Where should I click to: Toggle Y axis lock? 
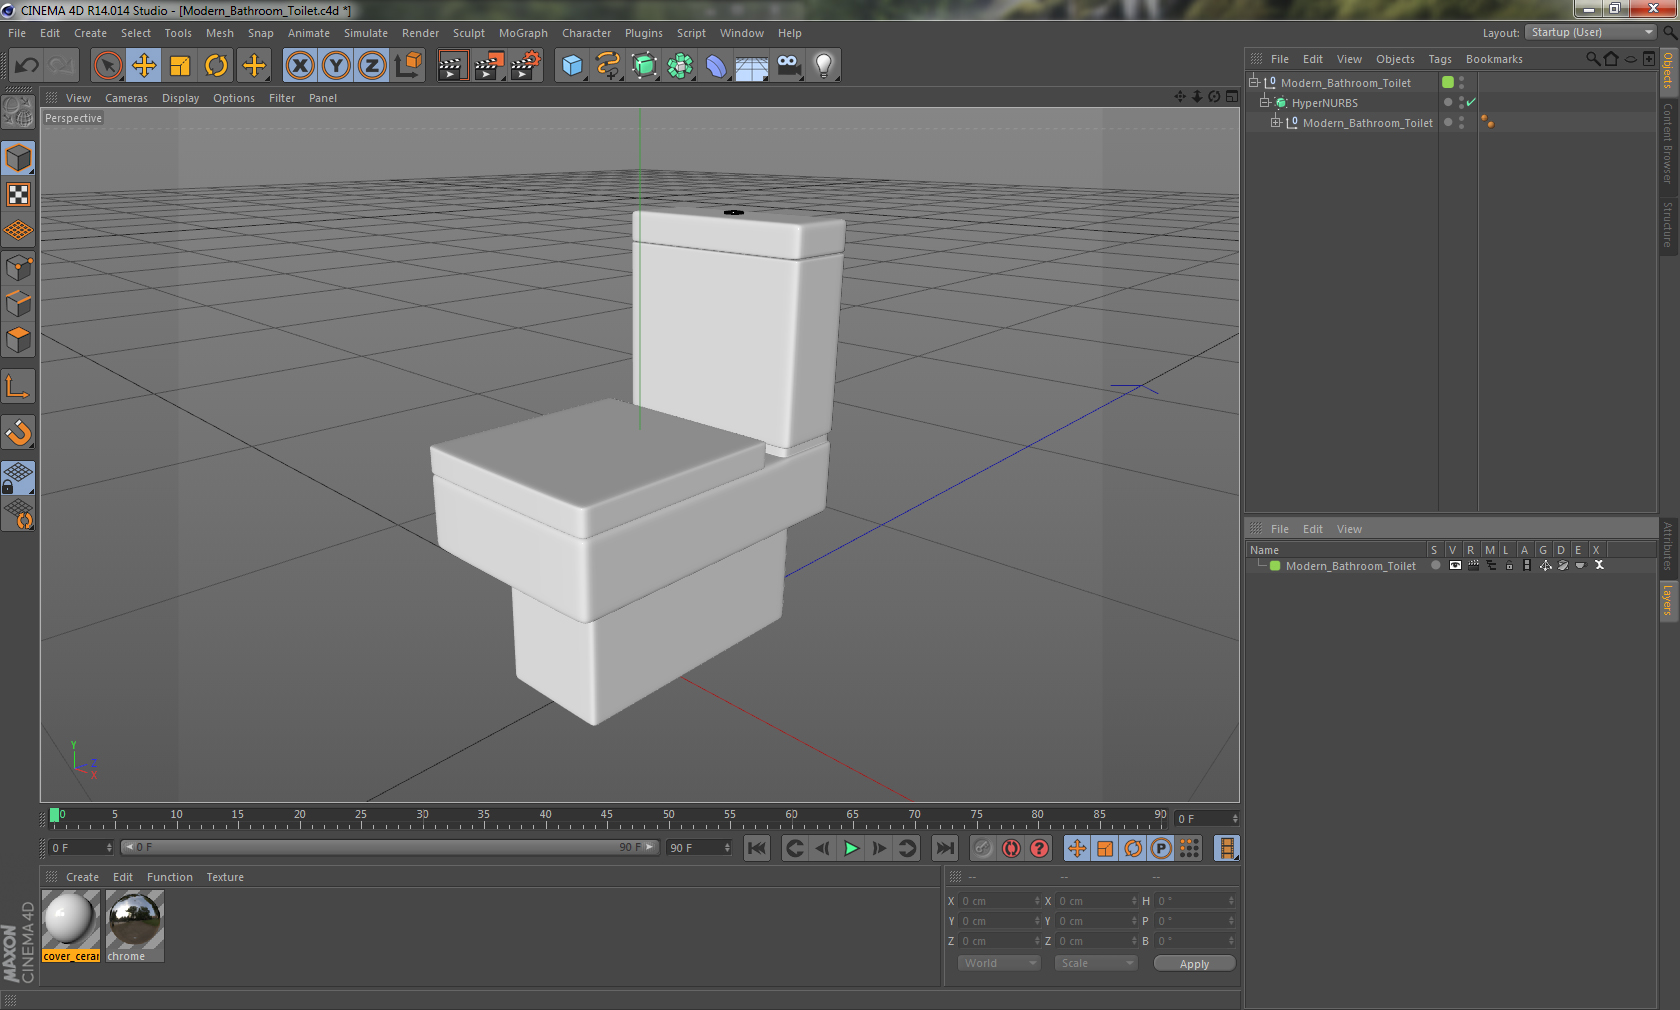point(336,66)
